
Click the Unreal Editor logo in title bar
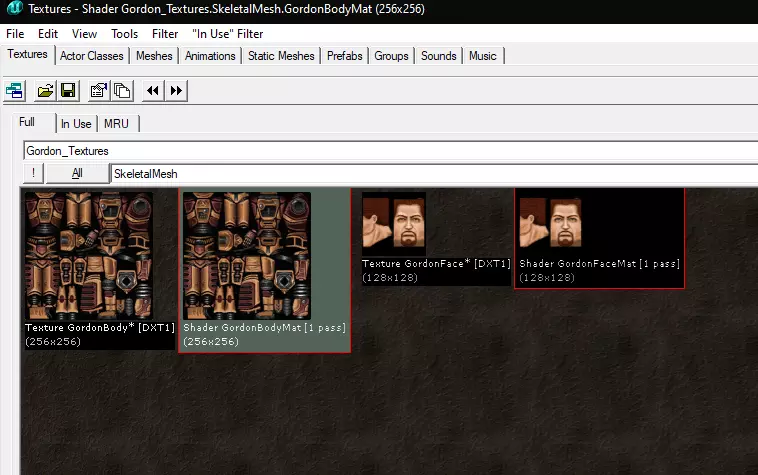pos(15,8)
